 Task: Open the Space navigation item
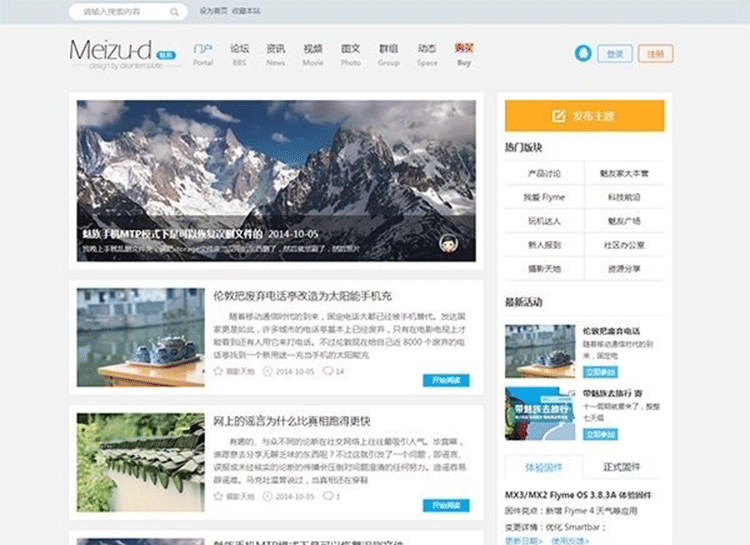(427, 55)
